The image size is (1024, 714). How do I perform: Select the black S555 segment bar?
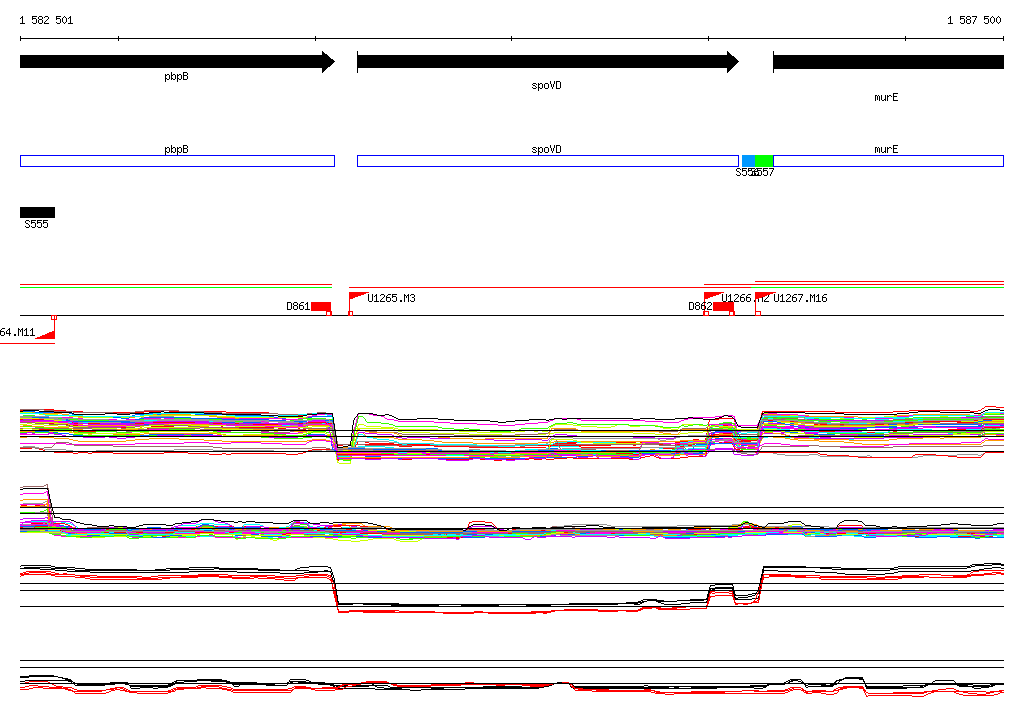[x=37, y=212]
